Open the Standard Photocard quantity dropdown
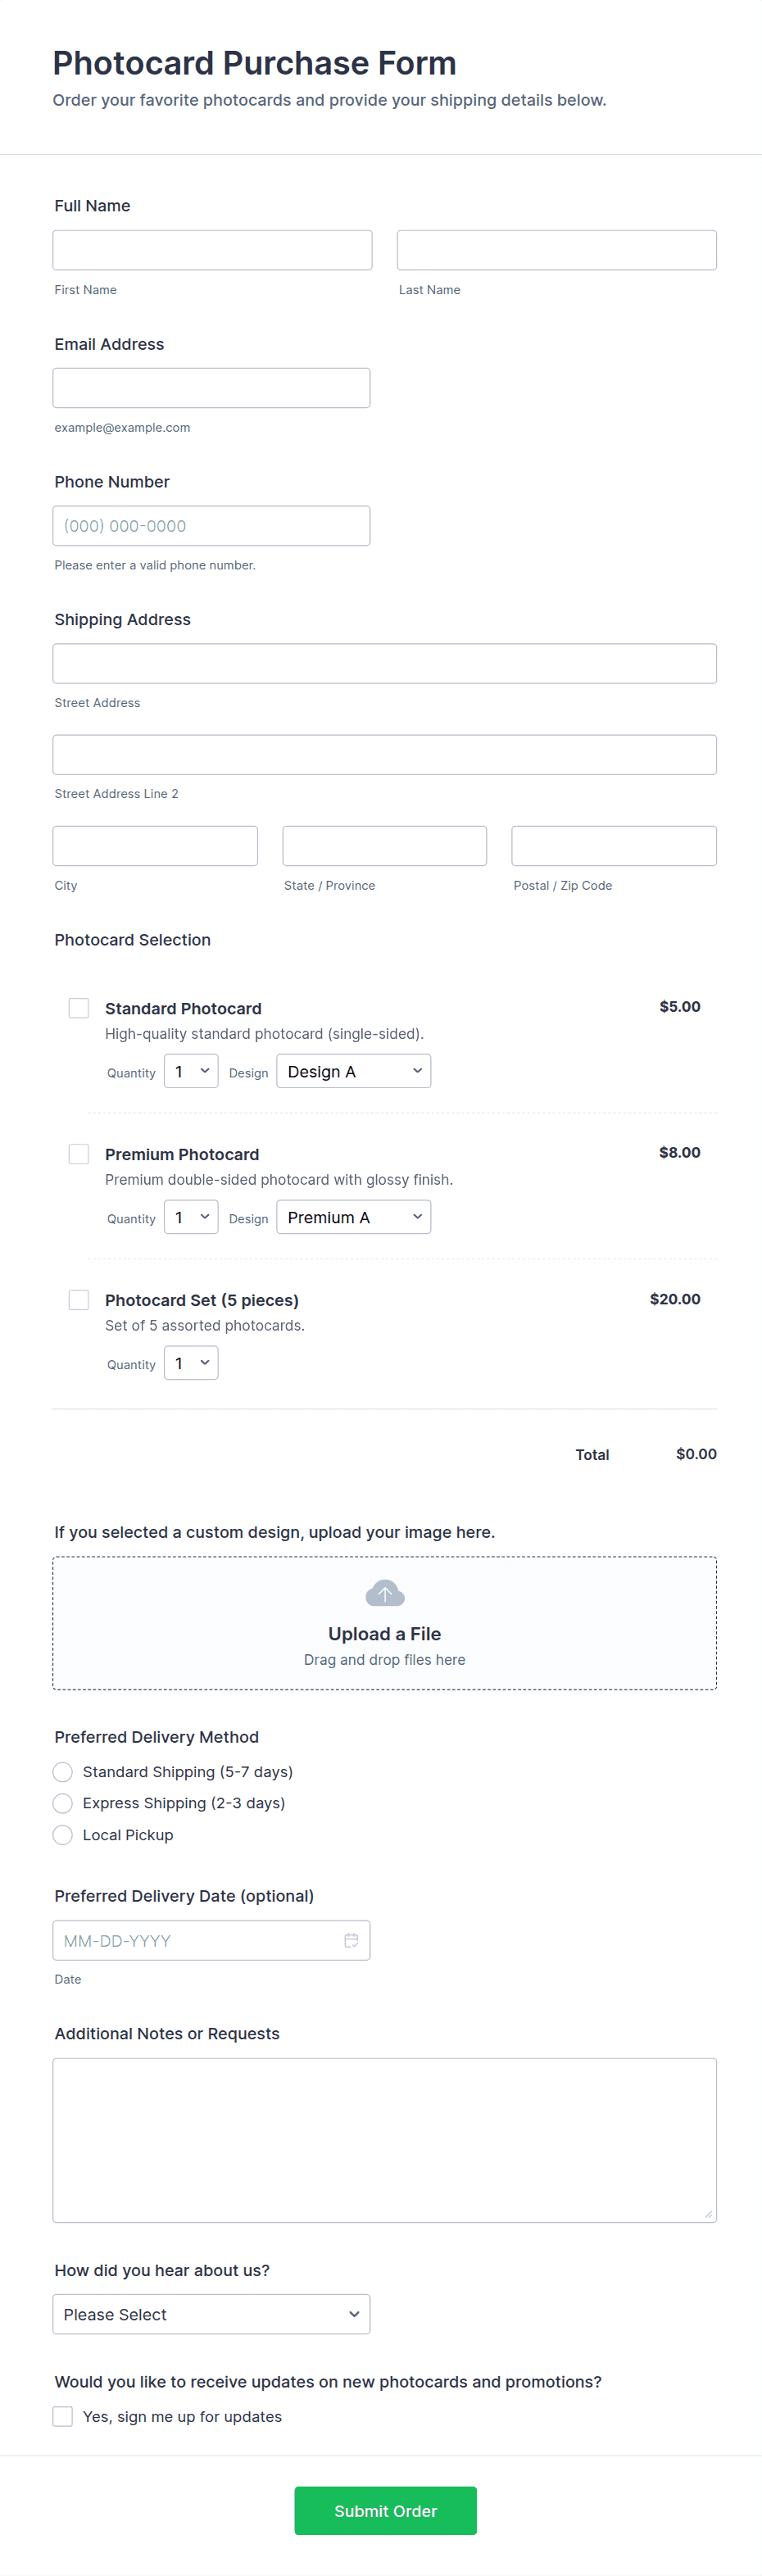Screen dimensions: 762x2576 click(x=191, y=1071)
